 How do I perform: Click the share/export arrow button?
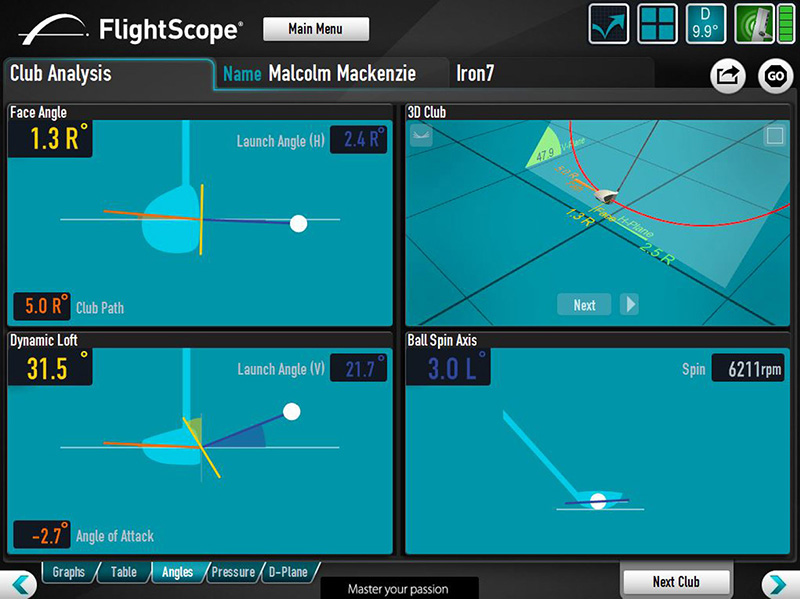tap(727, 76)
